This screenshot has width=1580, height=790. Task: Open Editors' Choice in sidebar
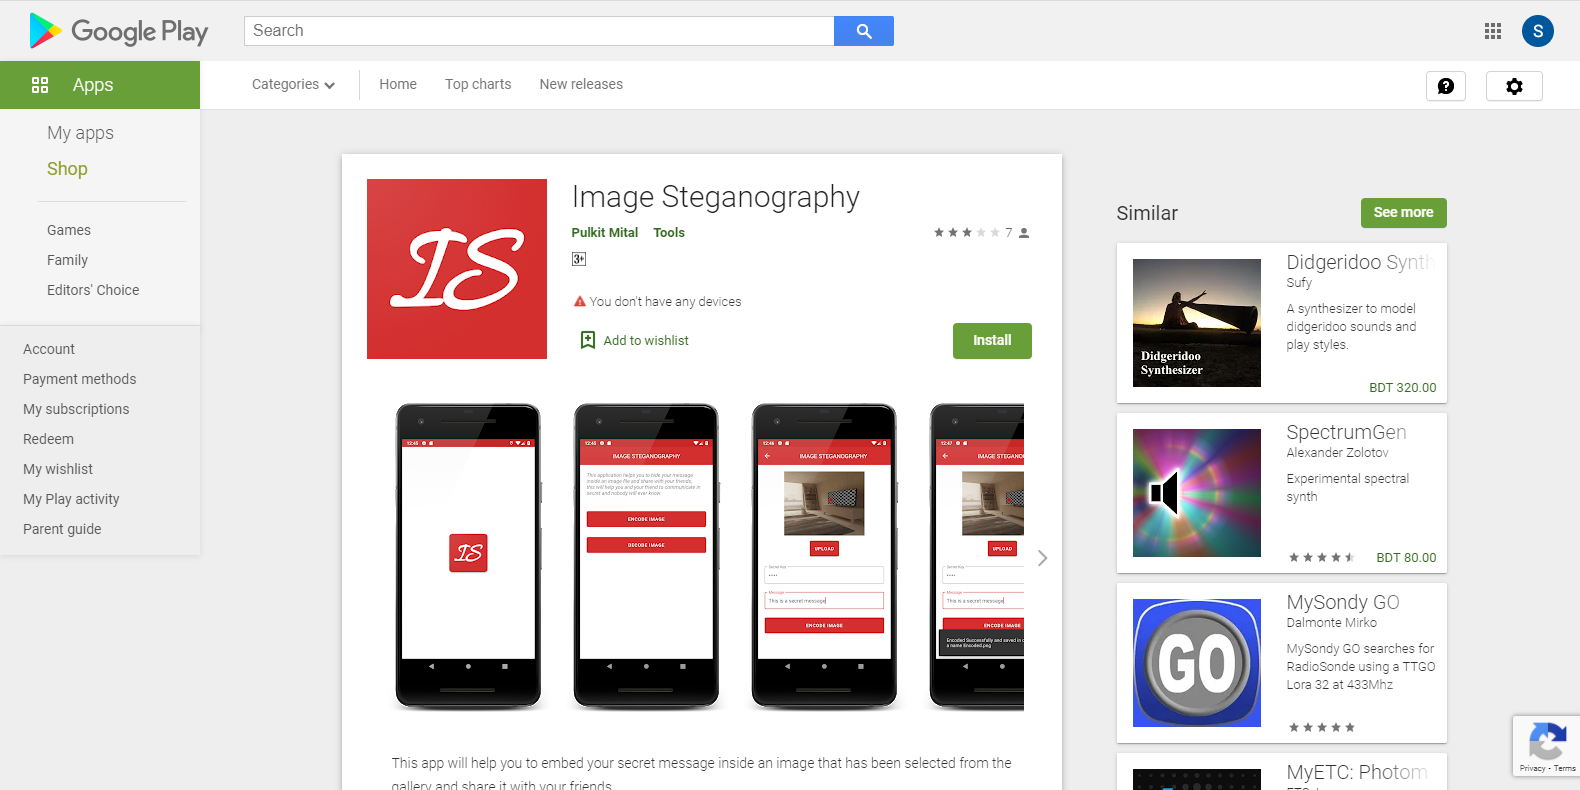tap(93, 290)
